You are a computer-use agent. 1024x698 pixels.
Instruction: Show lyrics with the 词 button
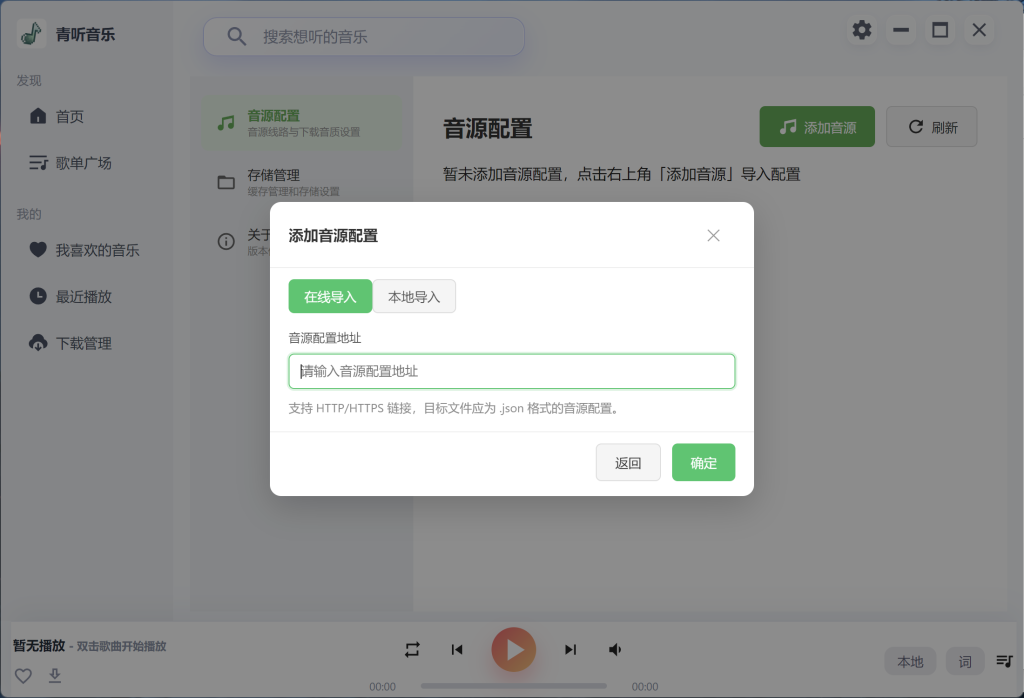tap(965, 661)
